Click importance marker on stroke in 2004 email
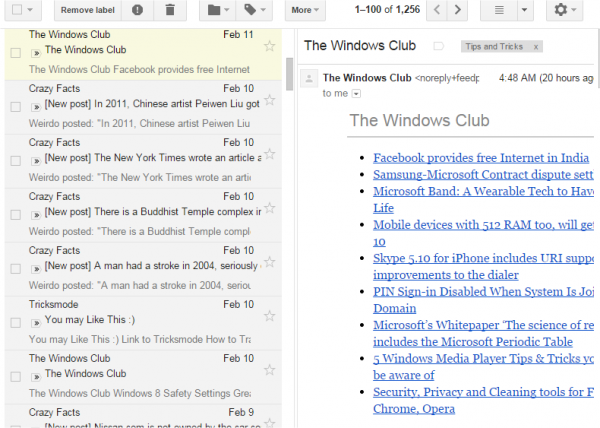Image resolution: width=600 pixels, height=428 pixels. point(36,269)
